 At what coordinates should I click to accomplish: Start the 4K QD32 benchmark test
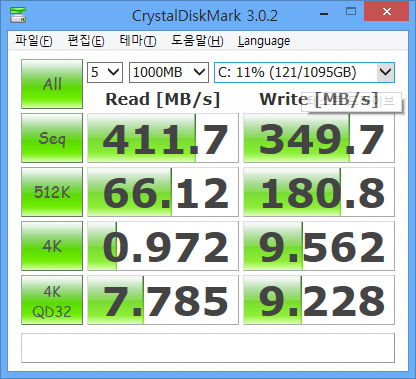pyautogui.click(x=52, y=300)
